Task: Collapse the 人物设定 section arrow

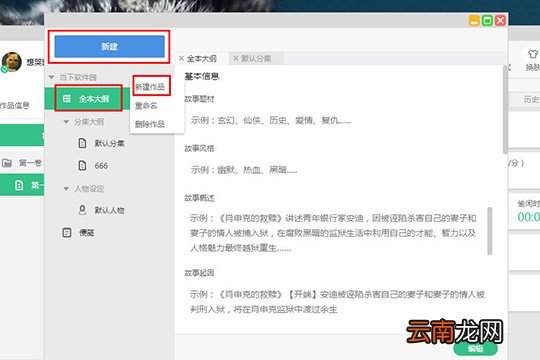Action: coord(66,188)
